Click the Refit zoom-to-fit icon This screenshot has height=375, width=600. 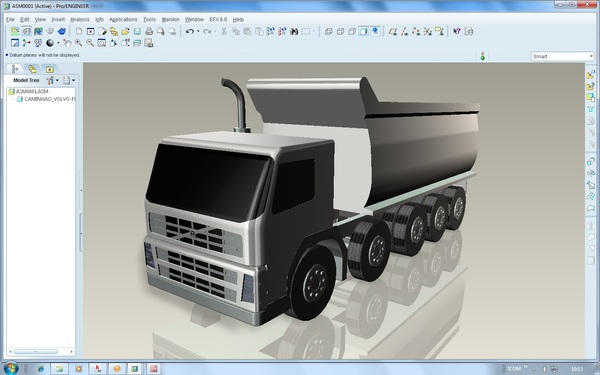[x=101, y=43]
